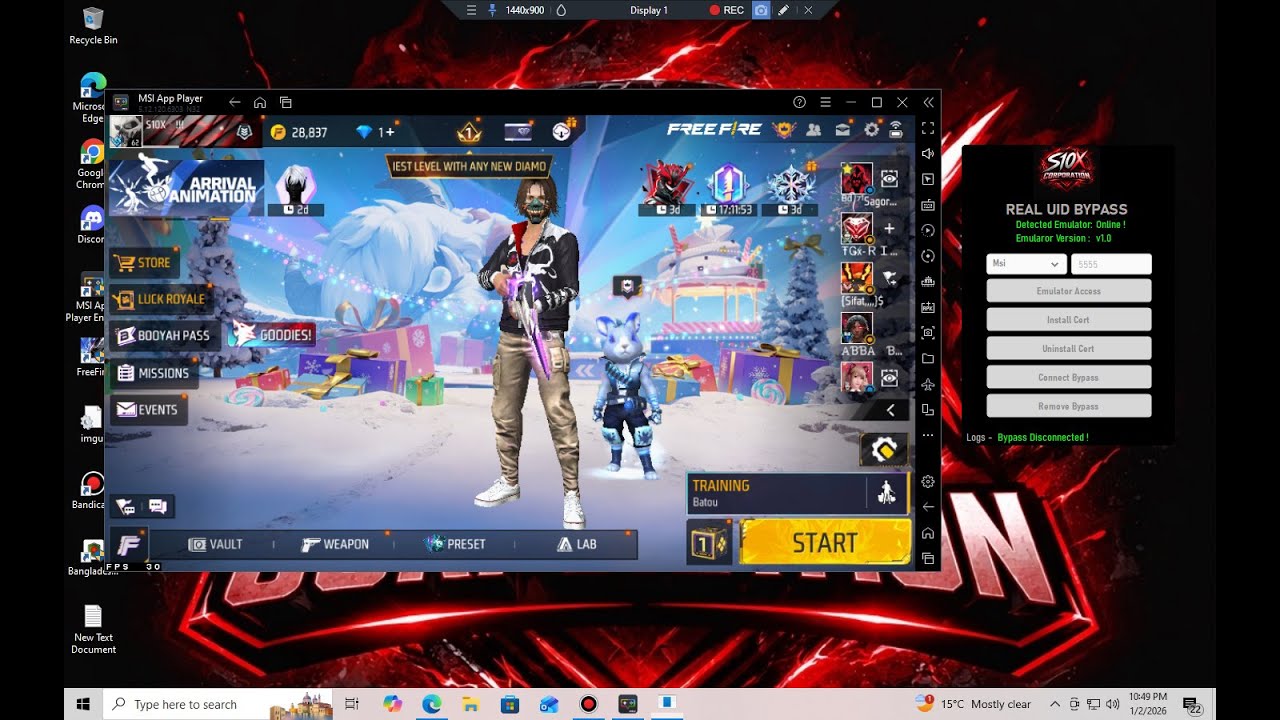Switch to the Weapon tab

tap(335, 544)
